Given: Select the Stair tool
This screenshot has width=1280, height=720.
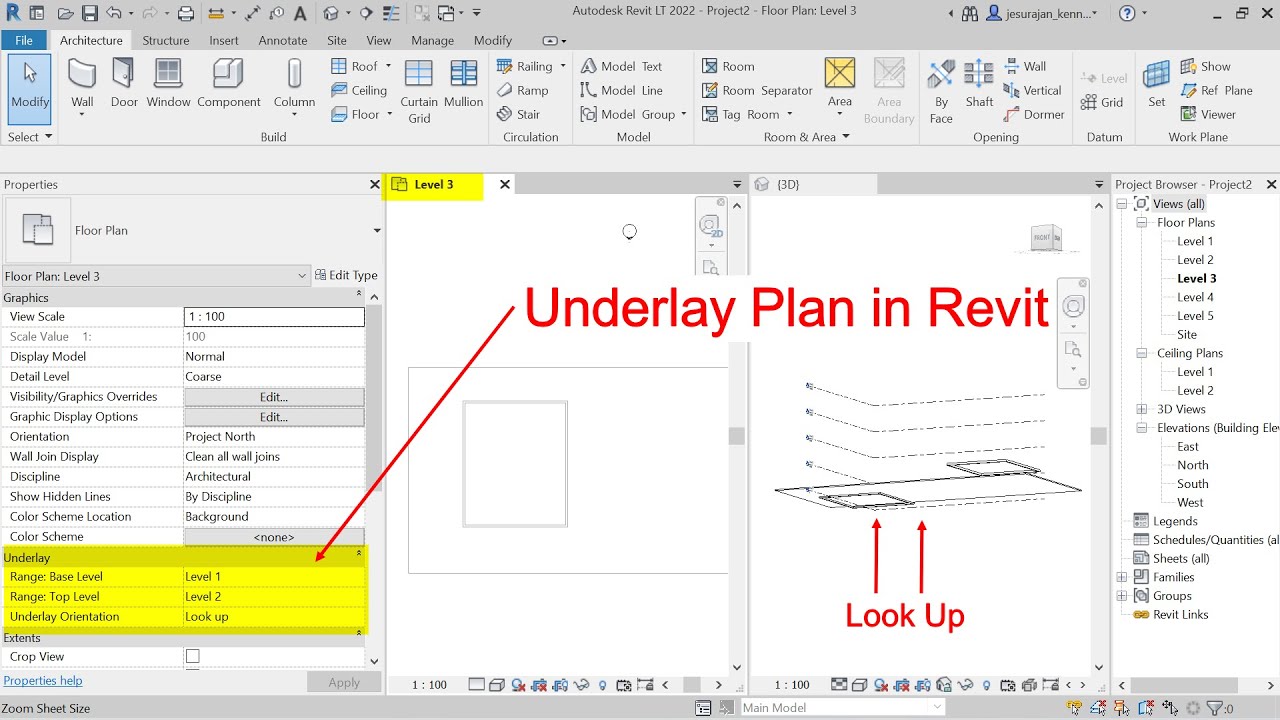Looking at the screenshot, I should 519,114.
